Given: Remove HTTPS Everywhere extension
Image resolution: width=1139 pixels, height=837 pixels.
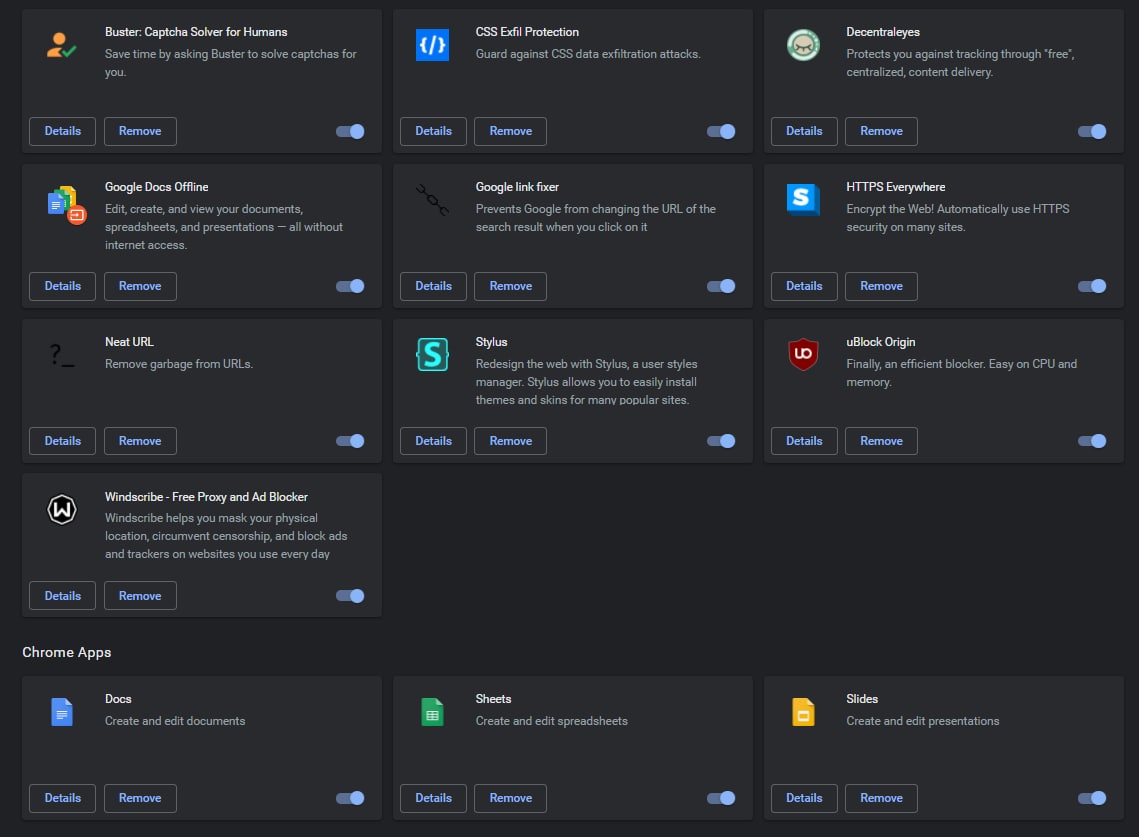Looking at the screenshot, I should click(x=881, y=286).
